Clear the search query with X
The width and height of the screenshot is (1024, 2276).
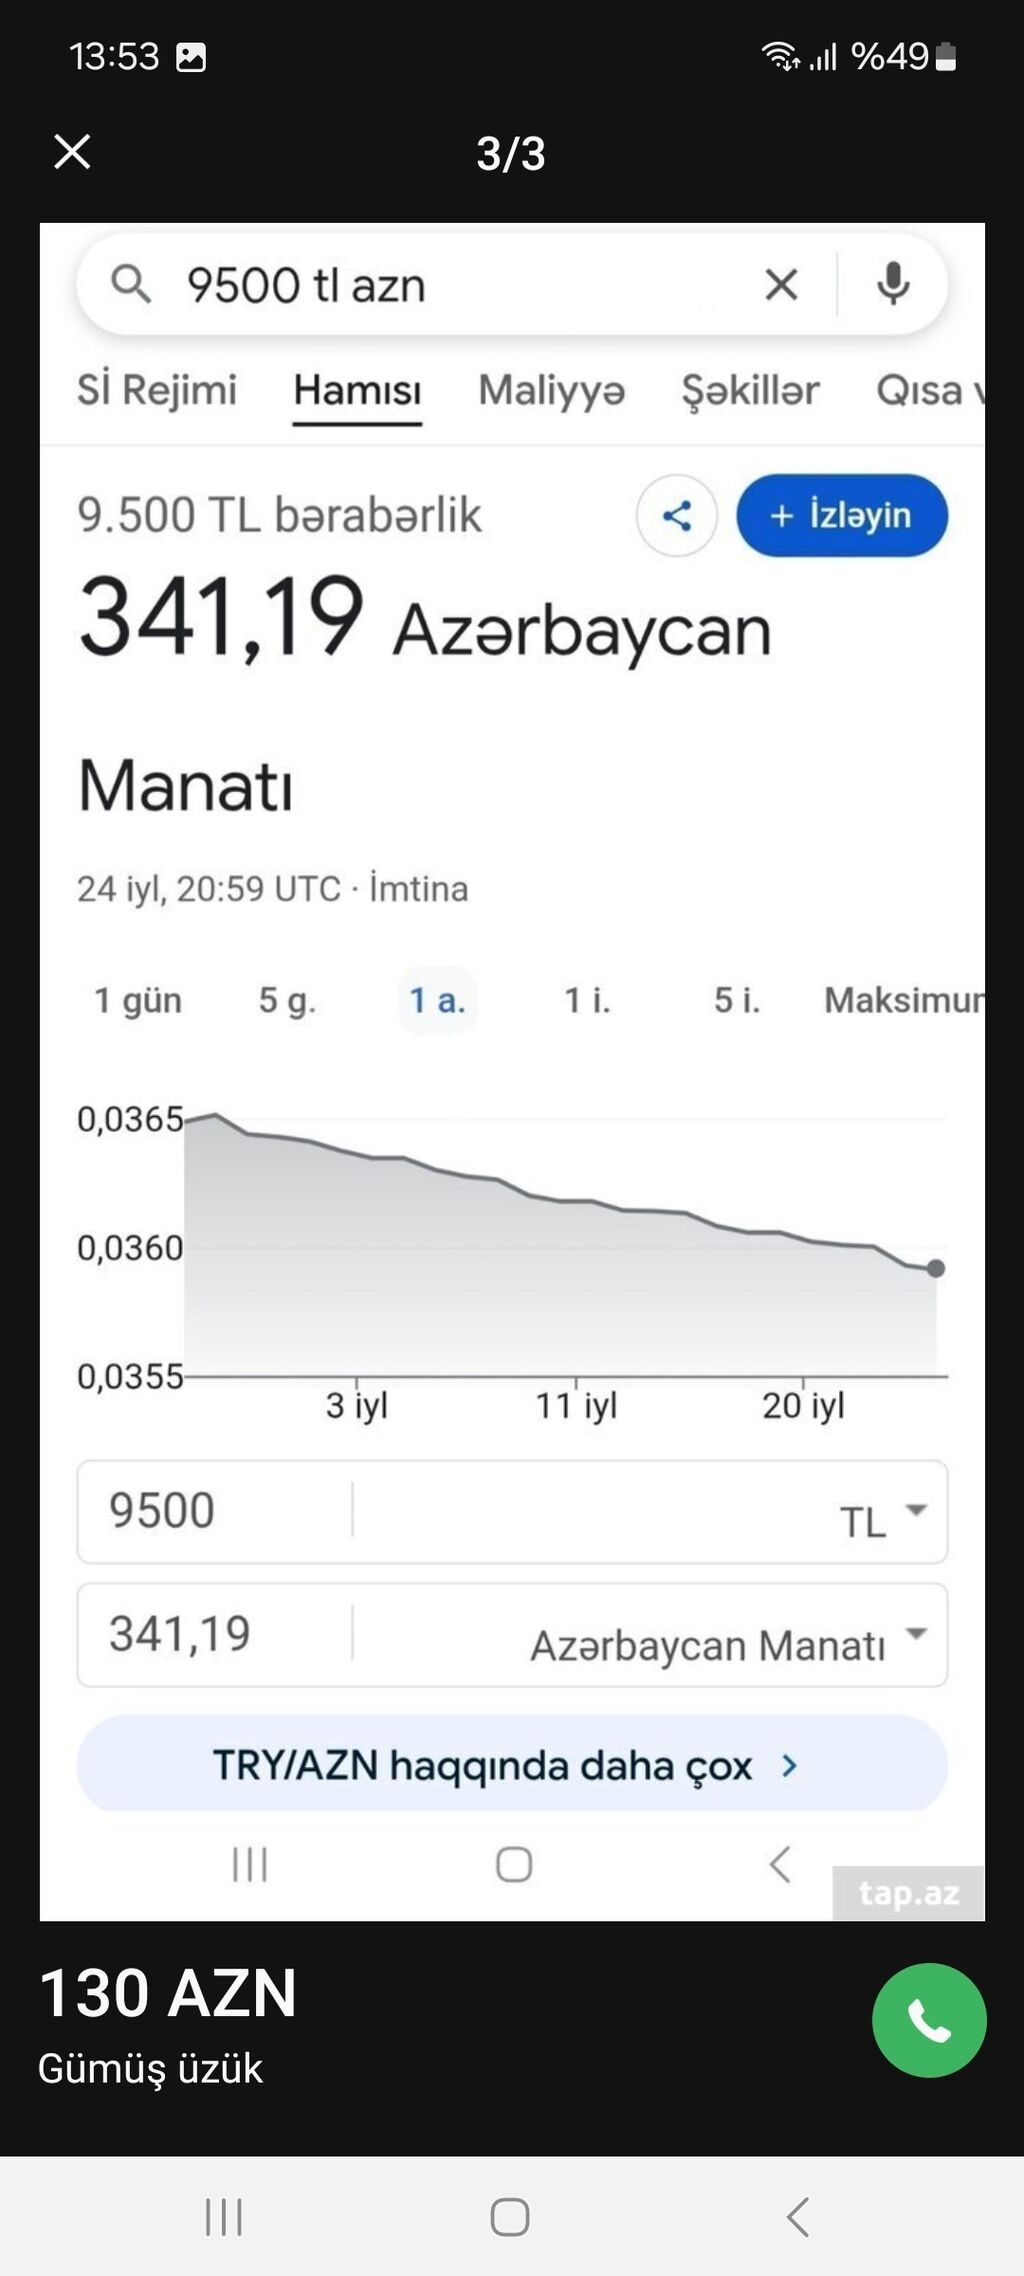[x=781, y=285]
